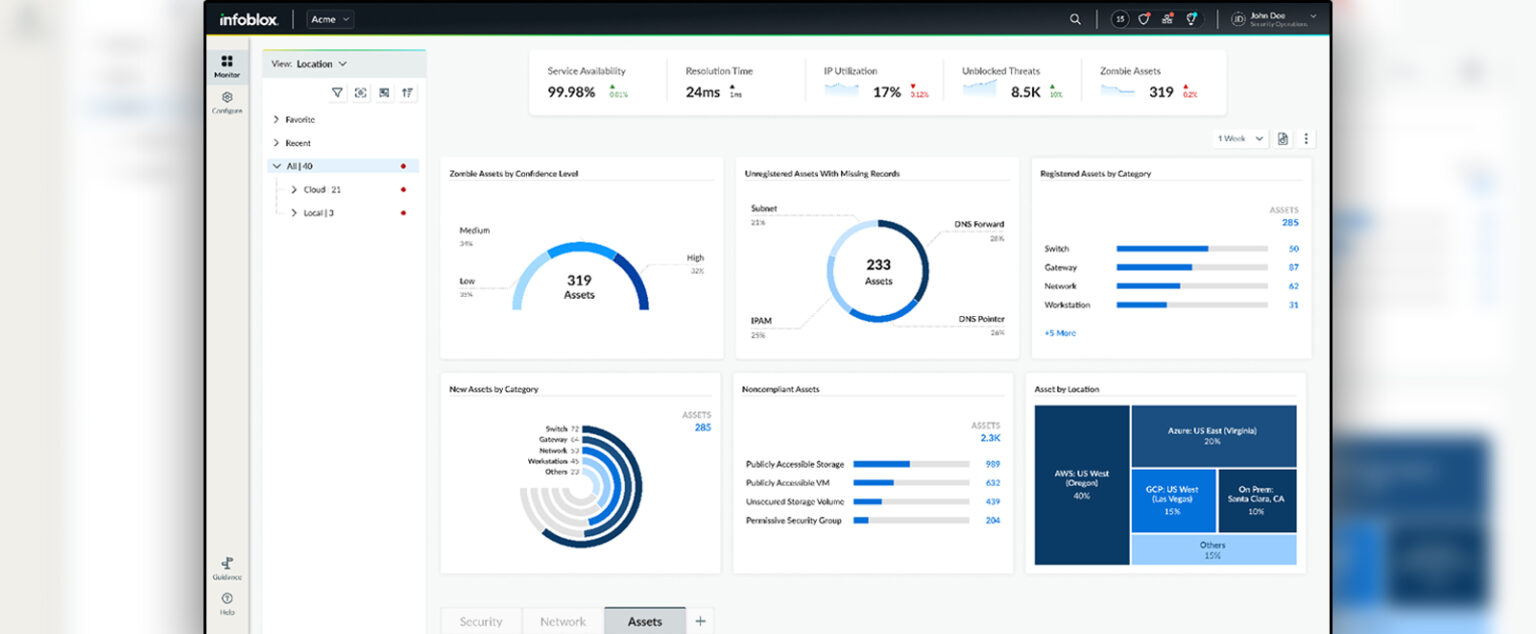
Task: Open the search from the top bar
Action: pos(1074,19)
